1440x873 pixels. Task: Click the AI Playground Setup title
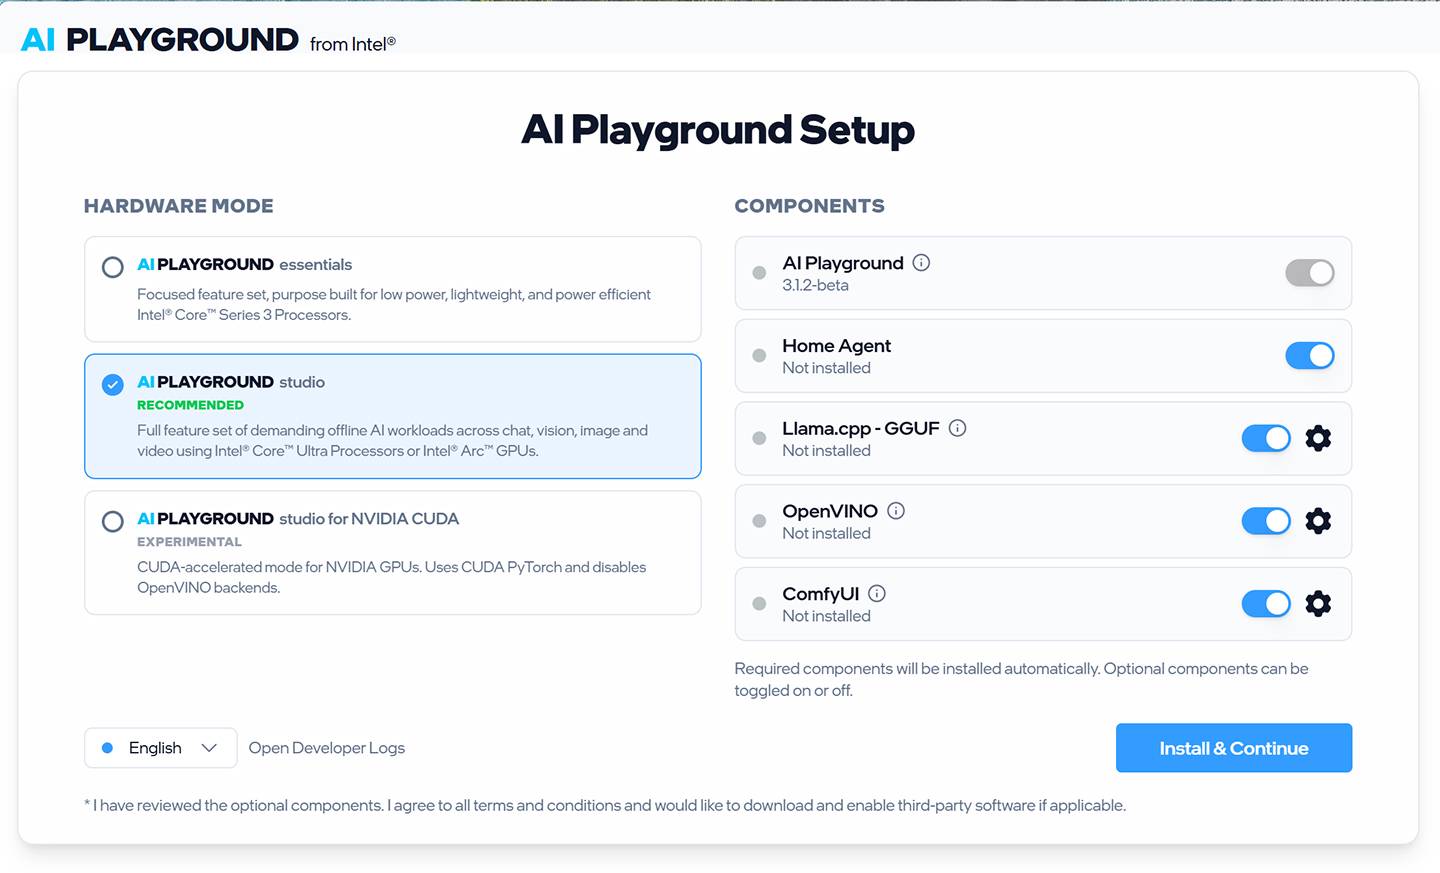tap(718, 130)
